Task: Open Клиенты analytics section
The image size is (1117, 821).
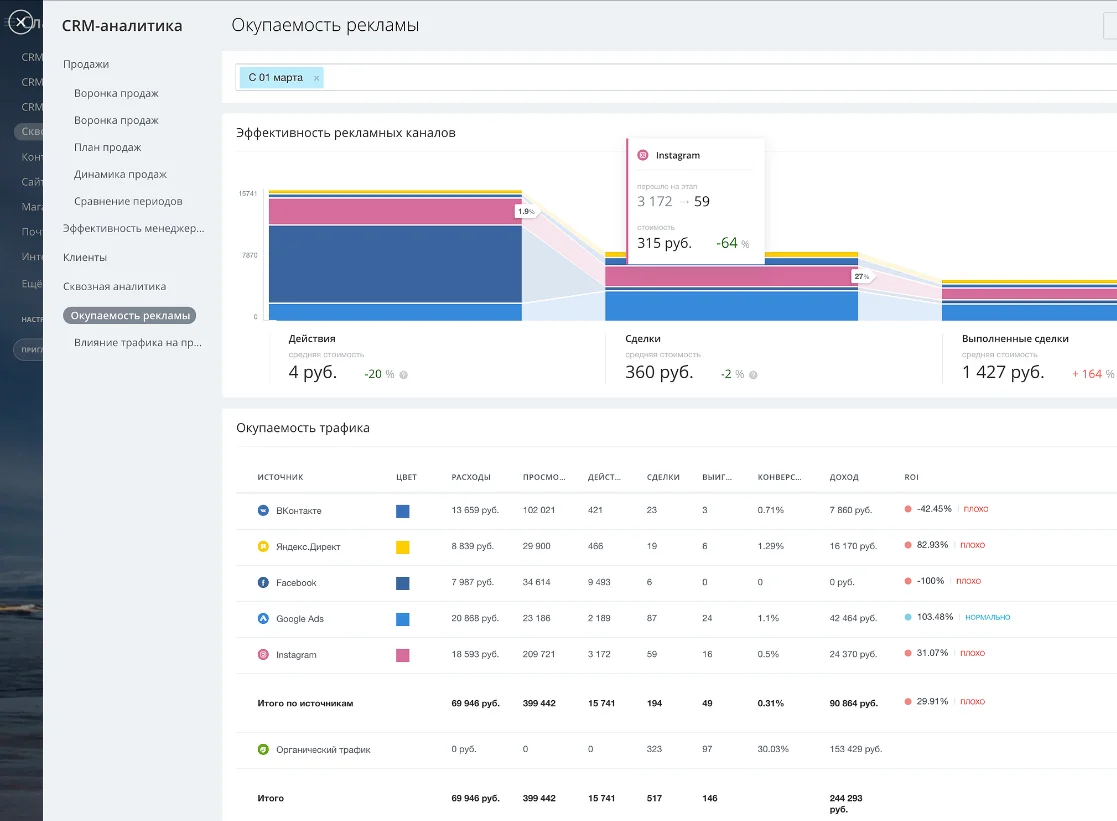Action: click(85, 257)
